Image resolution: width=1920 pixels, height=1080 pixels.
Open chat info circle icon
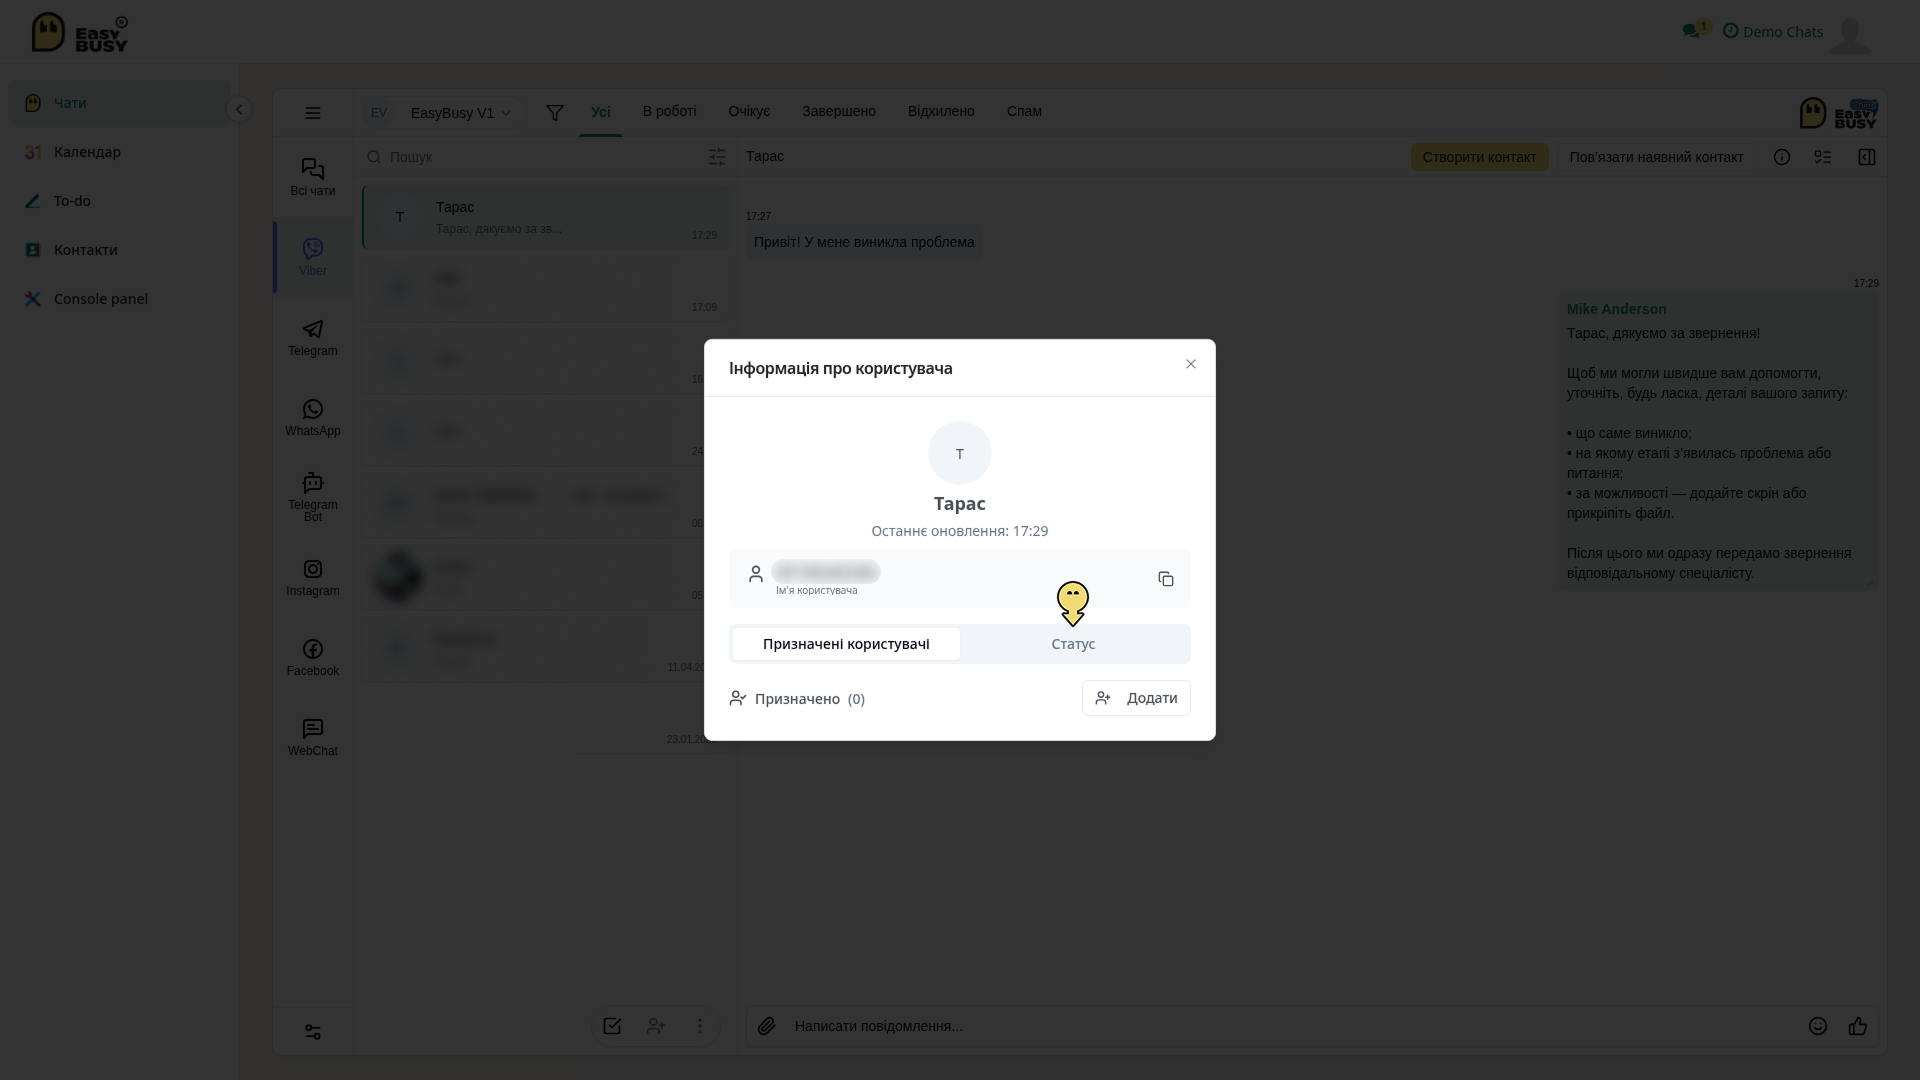pyautogui.click(x=1782, y=157)
